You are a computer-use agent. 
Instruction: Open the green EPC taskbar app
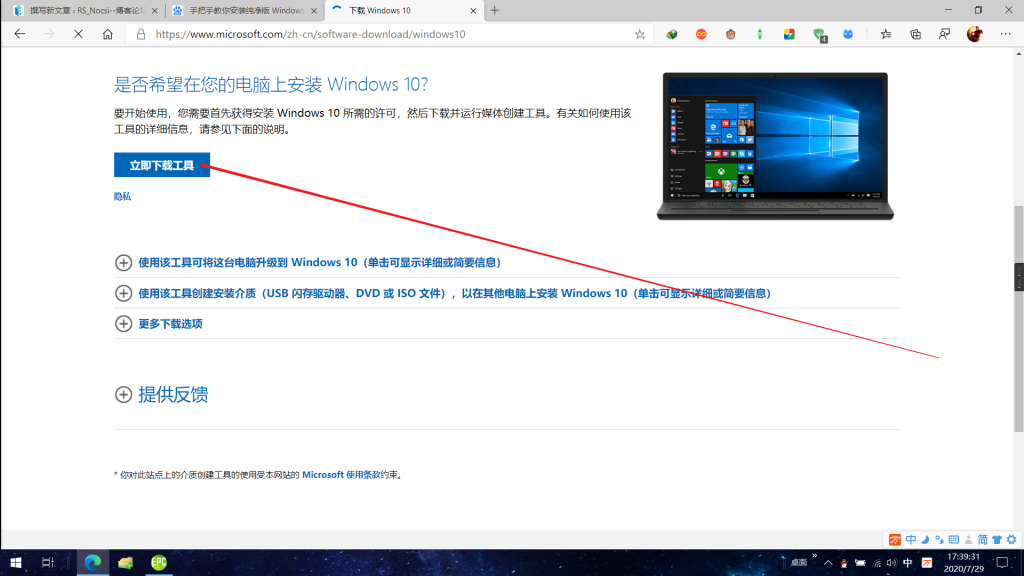[159, 562]
